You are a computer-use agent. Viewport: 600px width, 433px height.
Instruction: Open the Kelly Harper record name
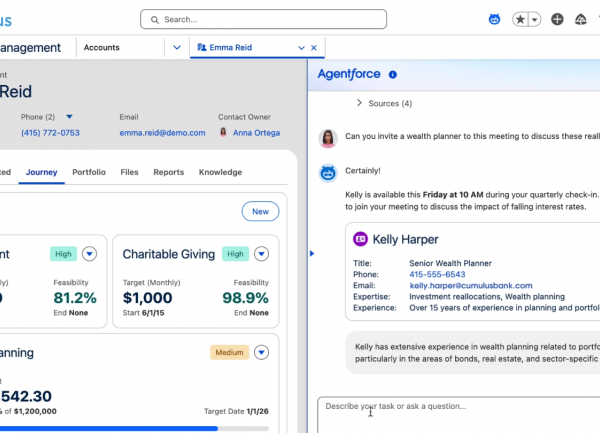coord(406,239)
